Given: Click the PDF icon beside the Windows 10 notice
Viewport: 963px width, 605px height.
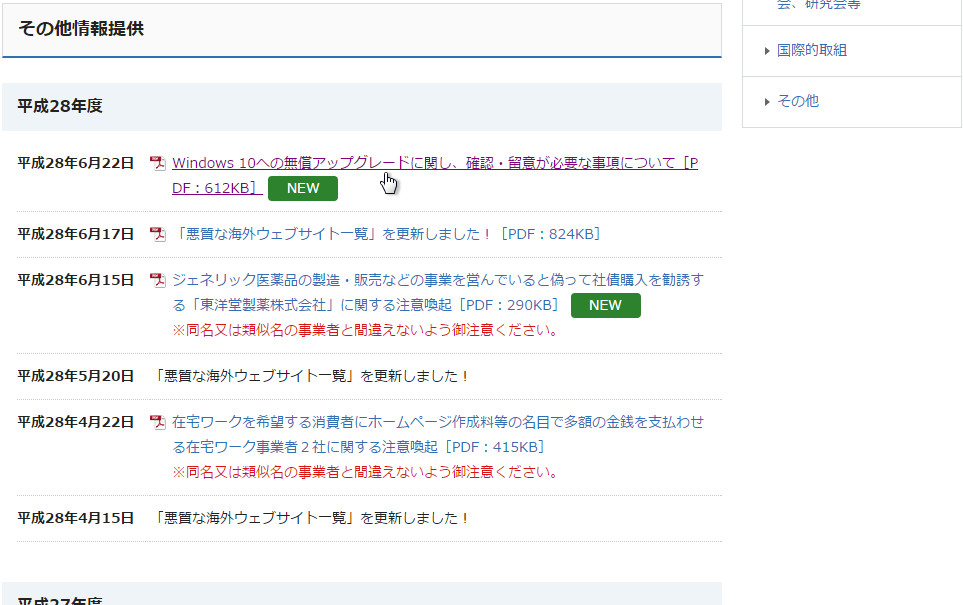Looking at the screenshot, I should tap(157, 162).
